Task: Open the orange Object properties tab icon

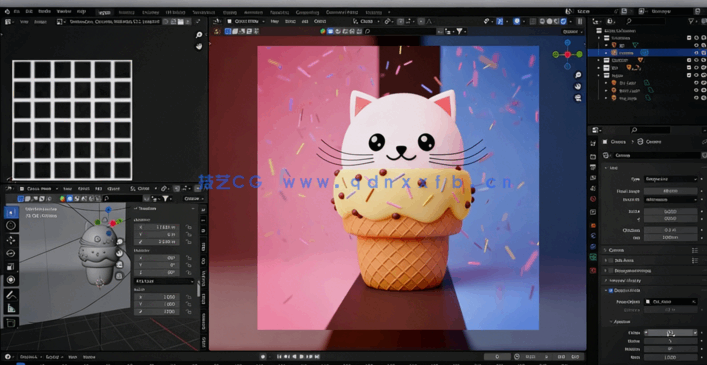Action: tap(593, 225)
